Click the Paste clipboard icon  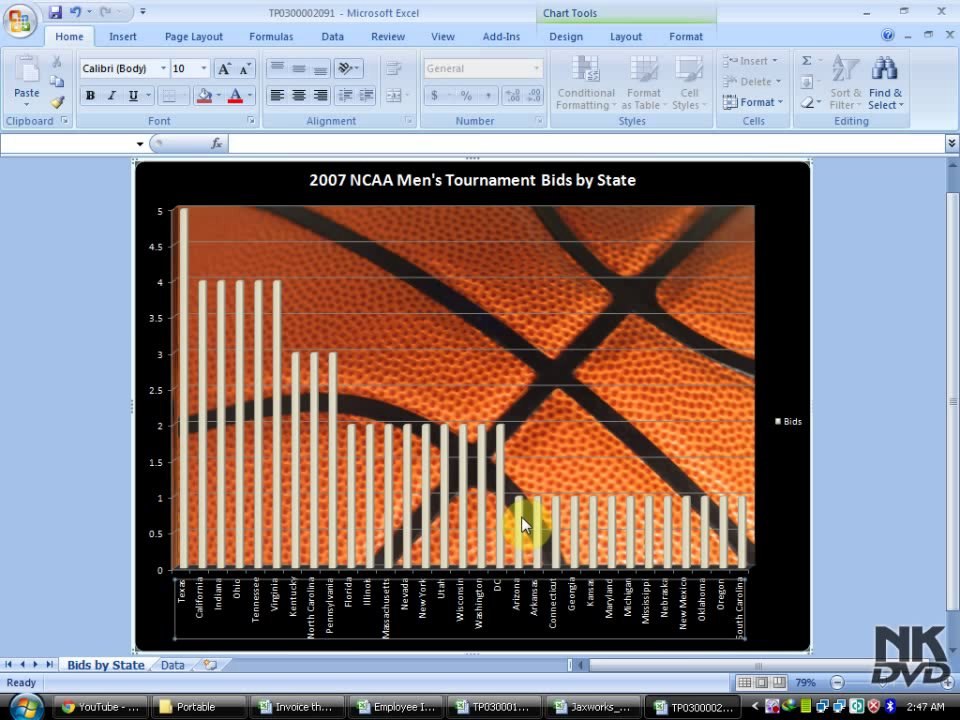27,71
